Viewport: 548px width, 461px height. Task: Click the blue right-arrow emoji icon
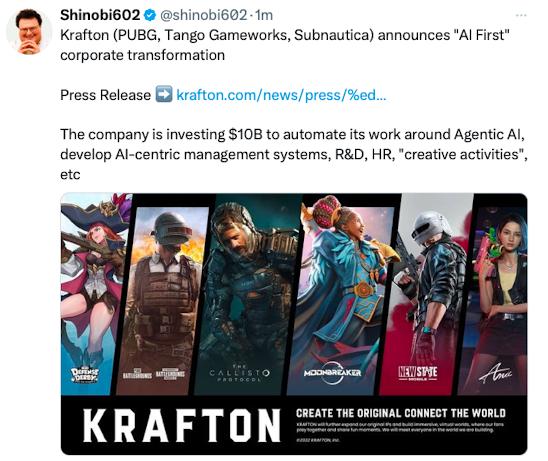pos(164,94)
